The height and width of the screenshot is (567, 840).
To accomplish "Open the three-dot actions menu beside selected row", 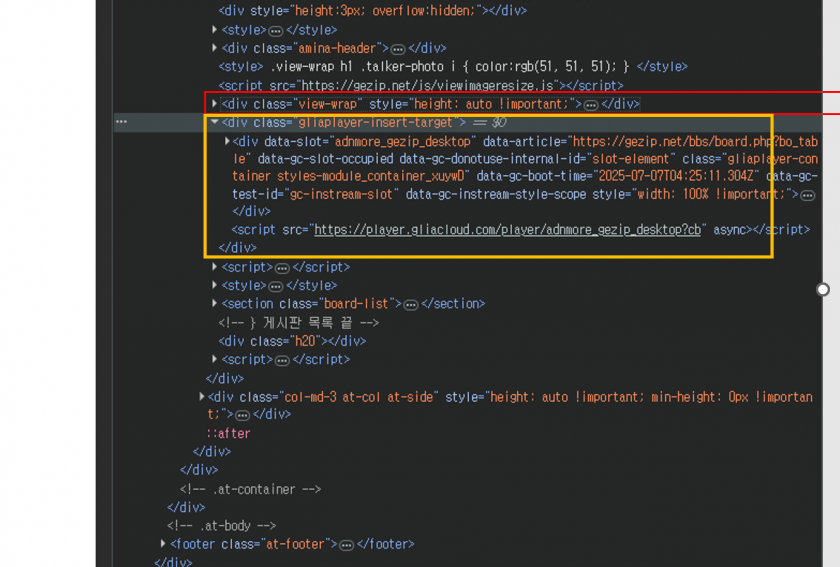I will point(122,122).
